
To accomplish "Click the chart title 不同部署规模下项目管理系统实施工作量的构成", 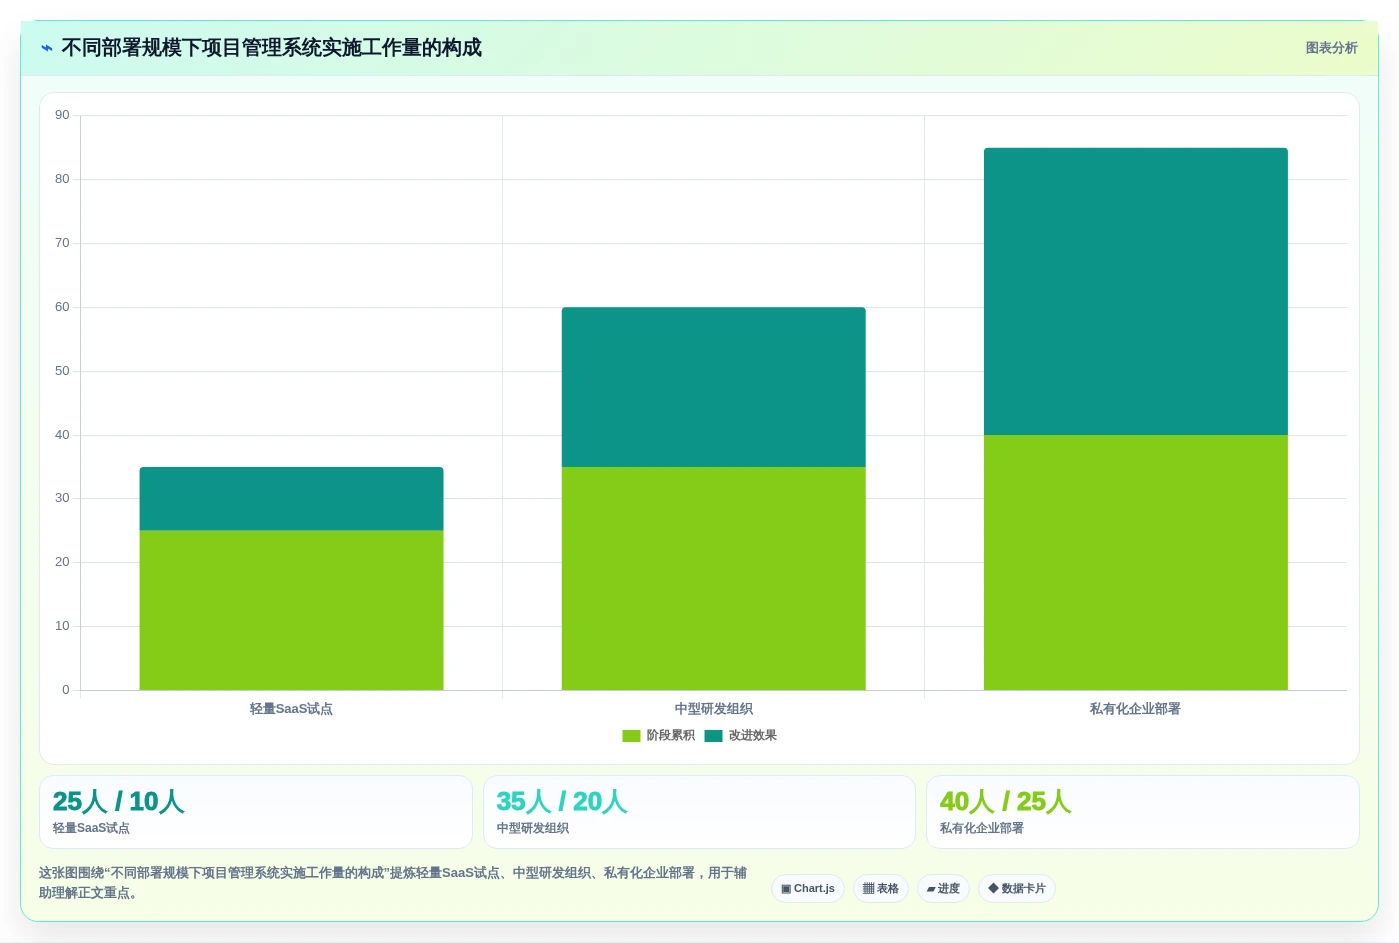I will (271, 48).
